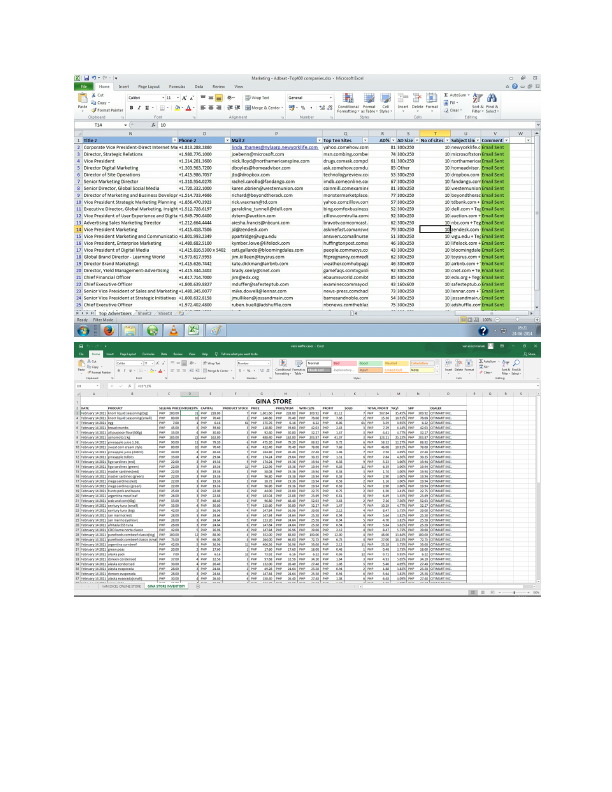
Task: Open the File tab in upper Excel window
Action: click(84, 87)
